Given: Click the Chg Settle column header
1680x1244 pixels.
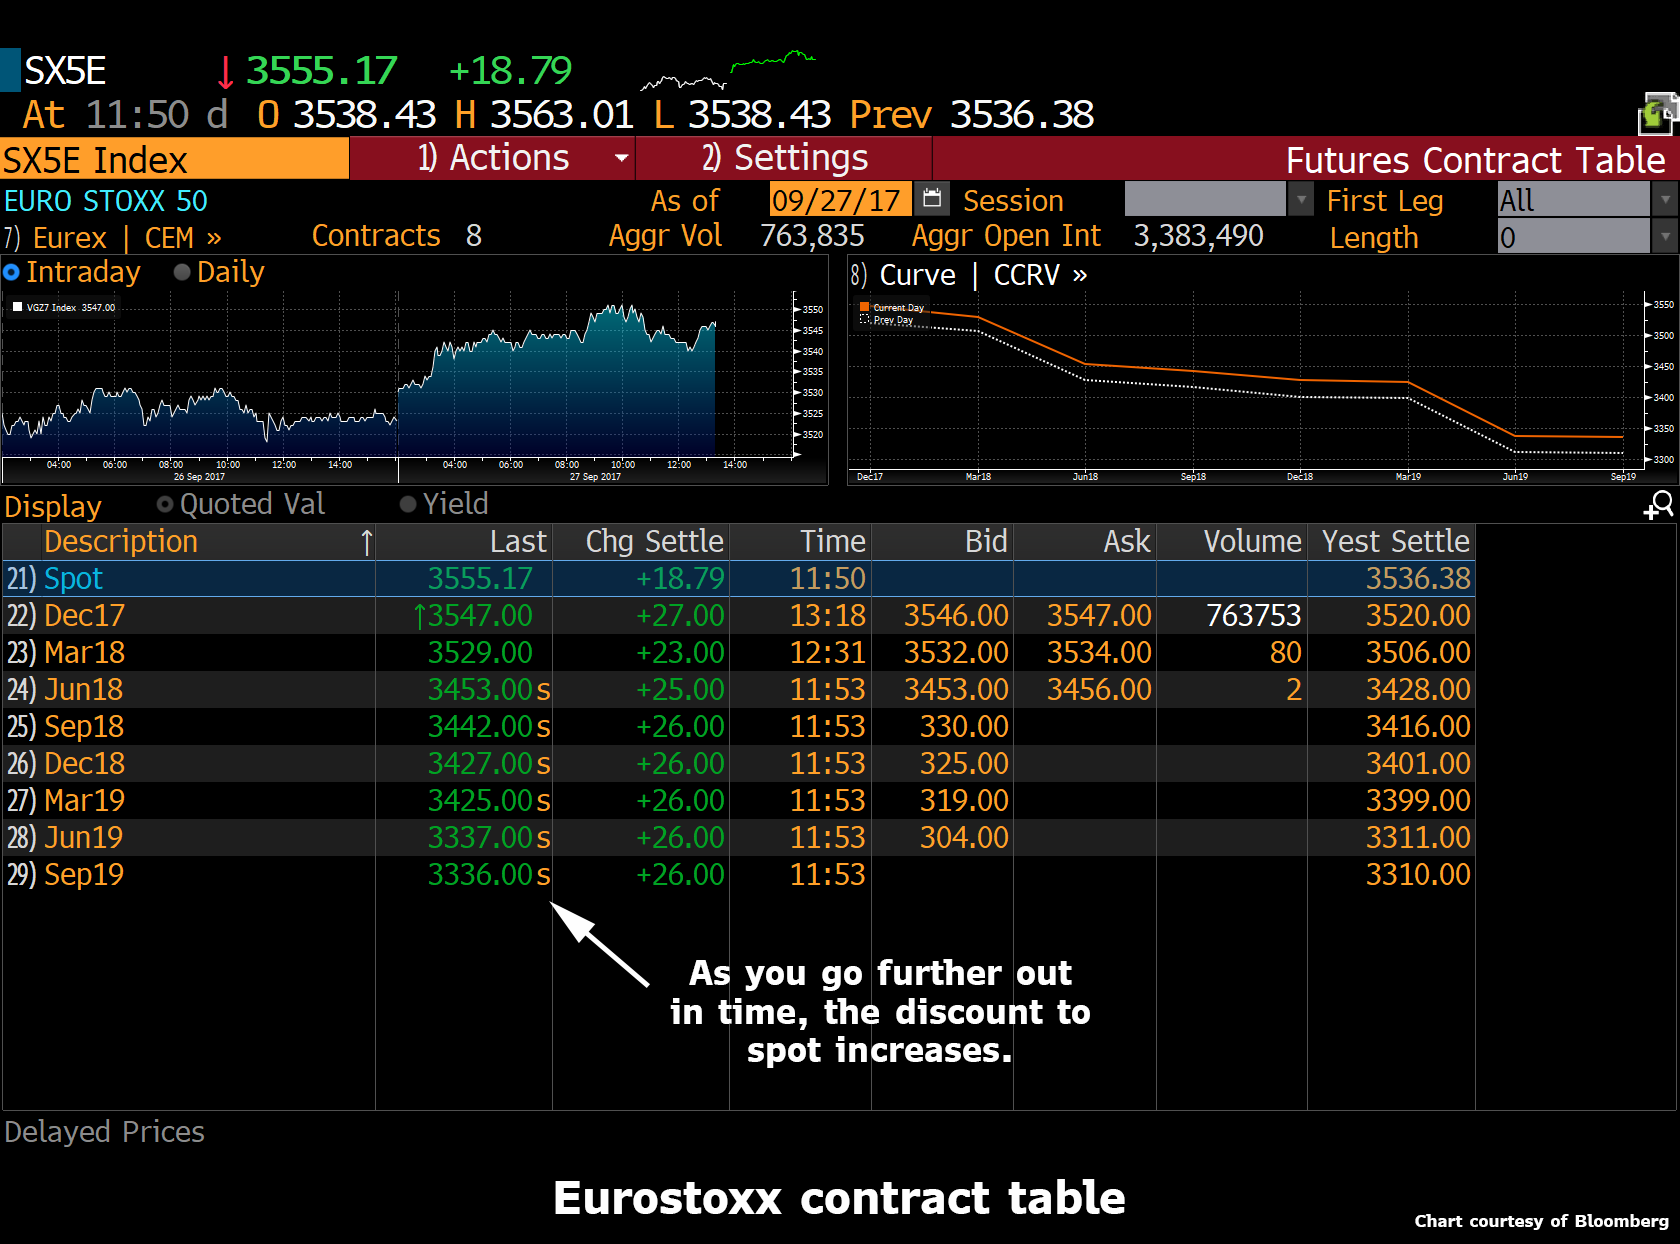Looking at the screenshot, I should point(641,542).
